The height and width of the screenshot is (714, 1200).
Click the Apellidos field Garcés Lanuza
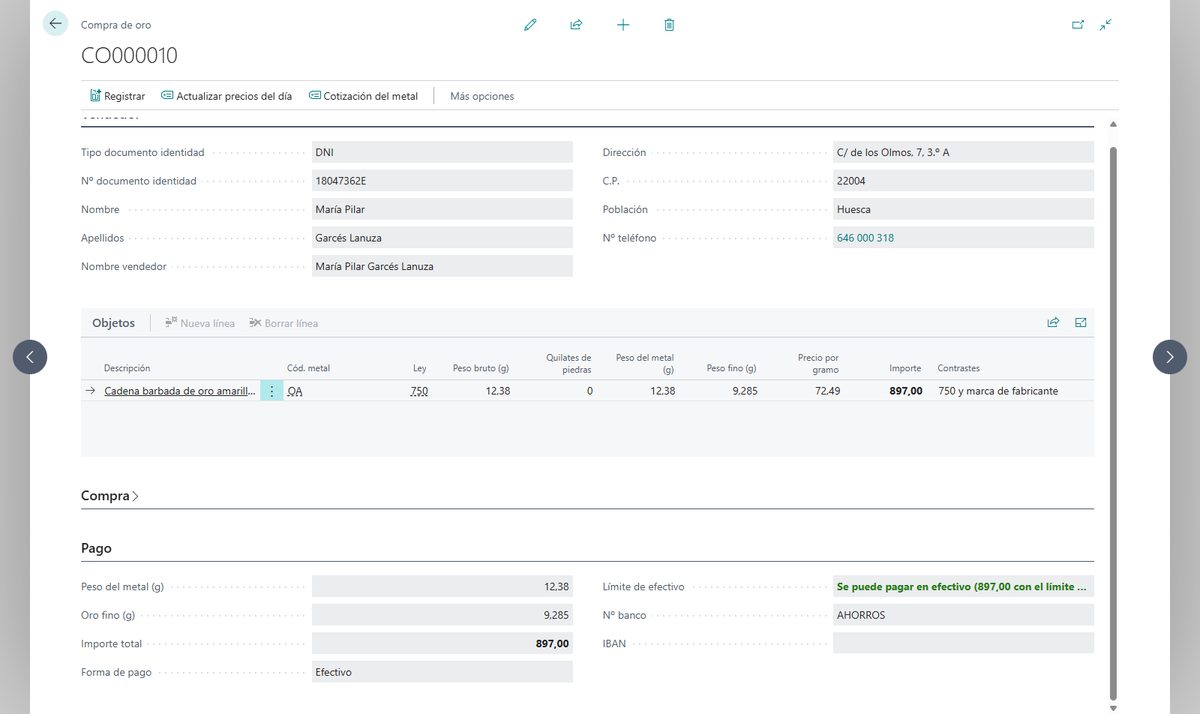(x=442, y=238)
